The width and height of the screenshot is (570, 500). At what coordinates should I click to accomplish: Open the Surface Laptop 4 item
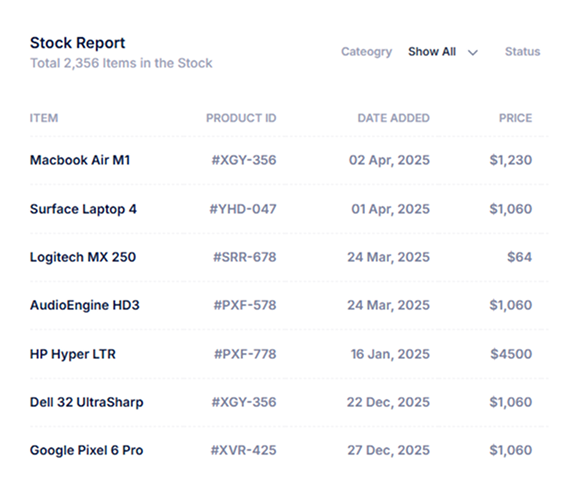click(x=83, y=209)
